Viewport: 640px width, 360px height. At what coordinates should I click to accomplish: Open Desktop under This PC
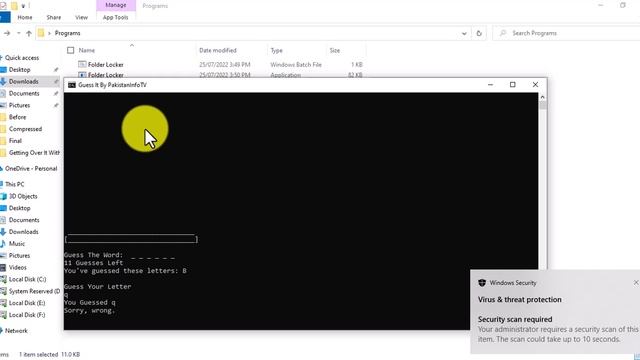pos(20,208)
